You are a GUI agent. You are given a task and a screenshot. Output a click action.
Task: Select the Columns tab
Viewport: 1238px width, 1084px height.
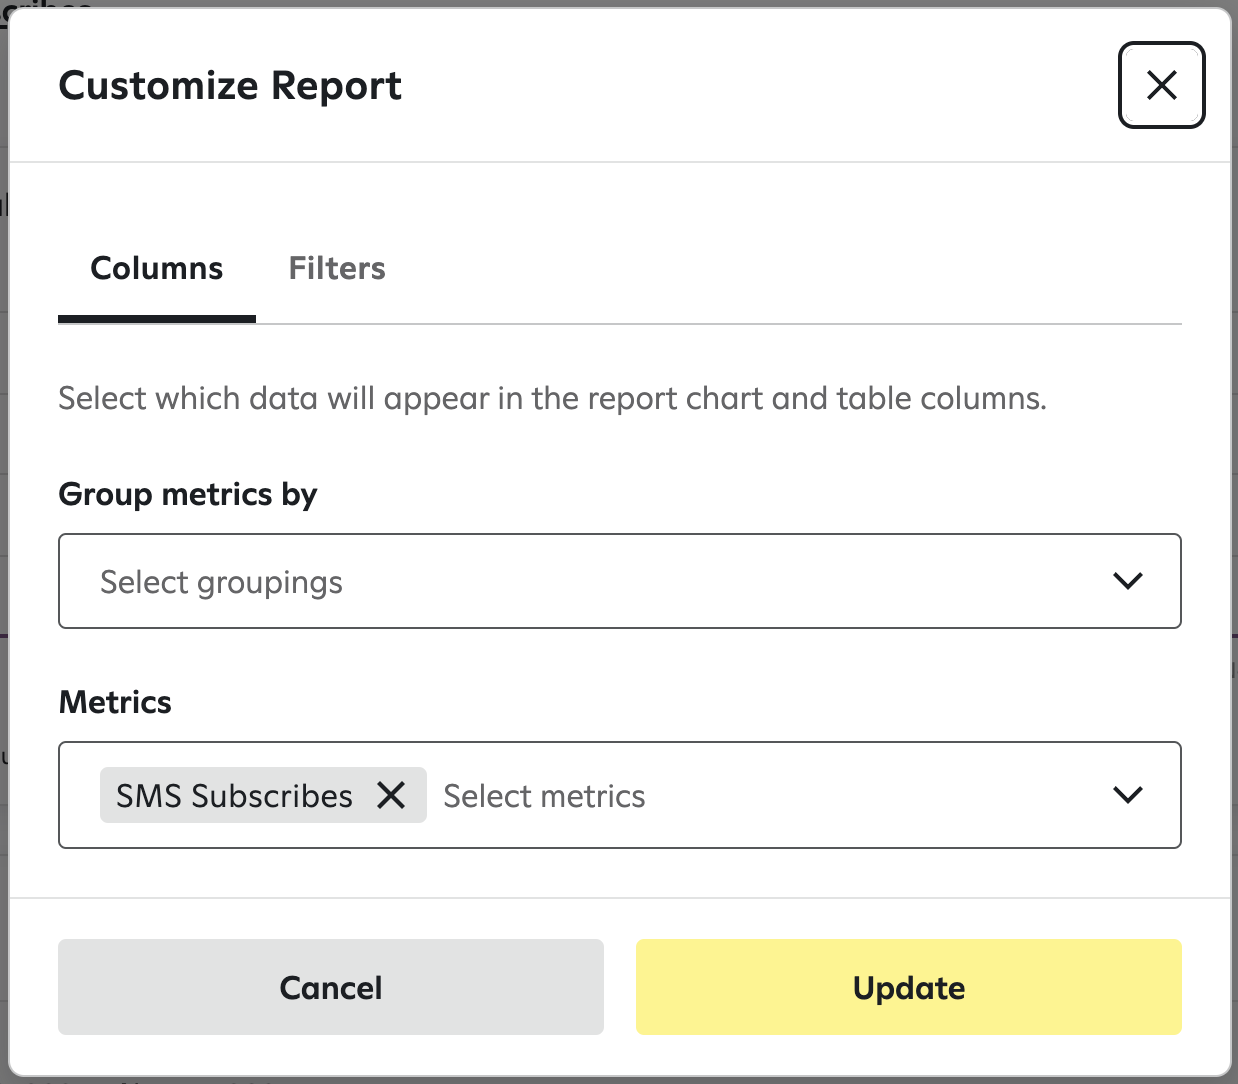pos(157,268)
